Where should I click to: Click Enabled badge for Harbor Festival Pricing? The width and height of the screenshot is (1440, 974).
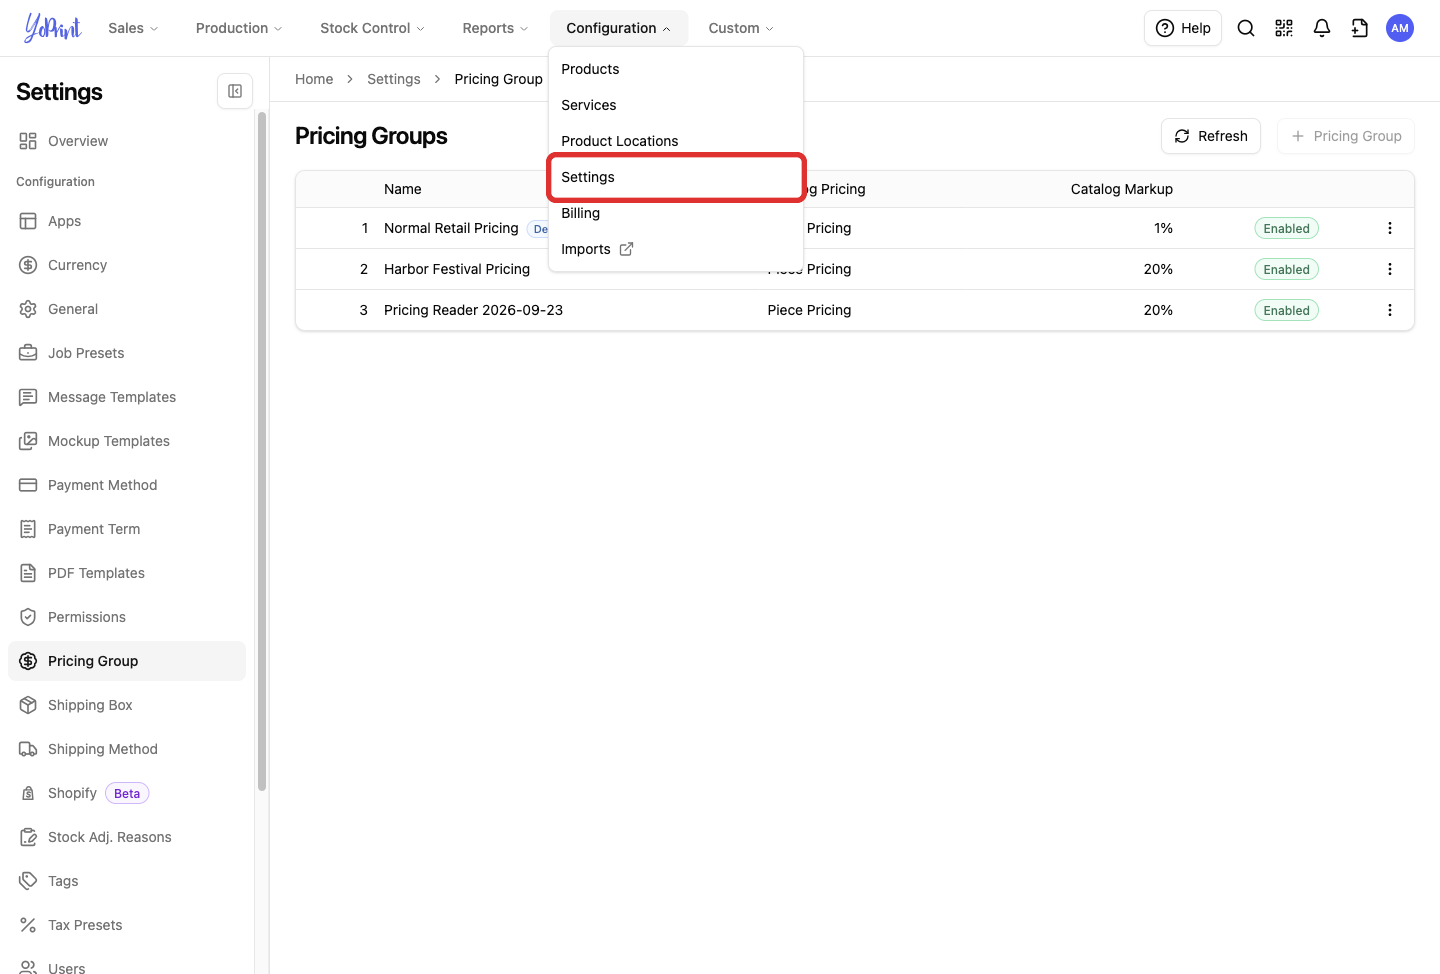[x=1287, y=269]
